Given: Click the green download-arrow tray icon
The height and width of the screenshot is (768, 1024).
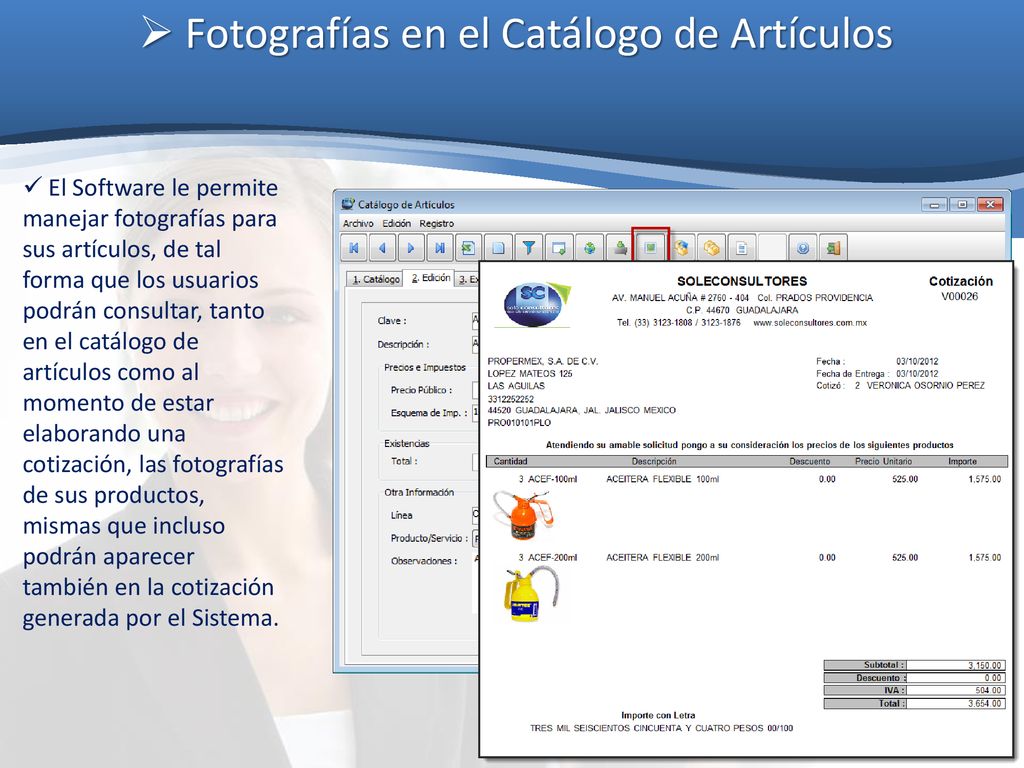Looking at the screenshot, I should pyautogui.click(x=620, y=248).
